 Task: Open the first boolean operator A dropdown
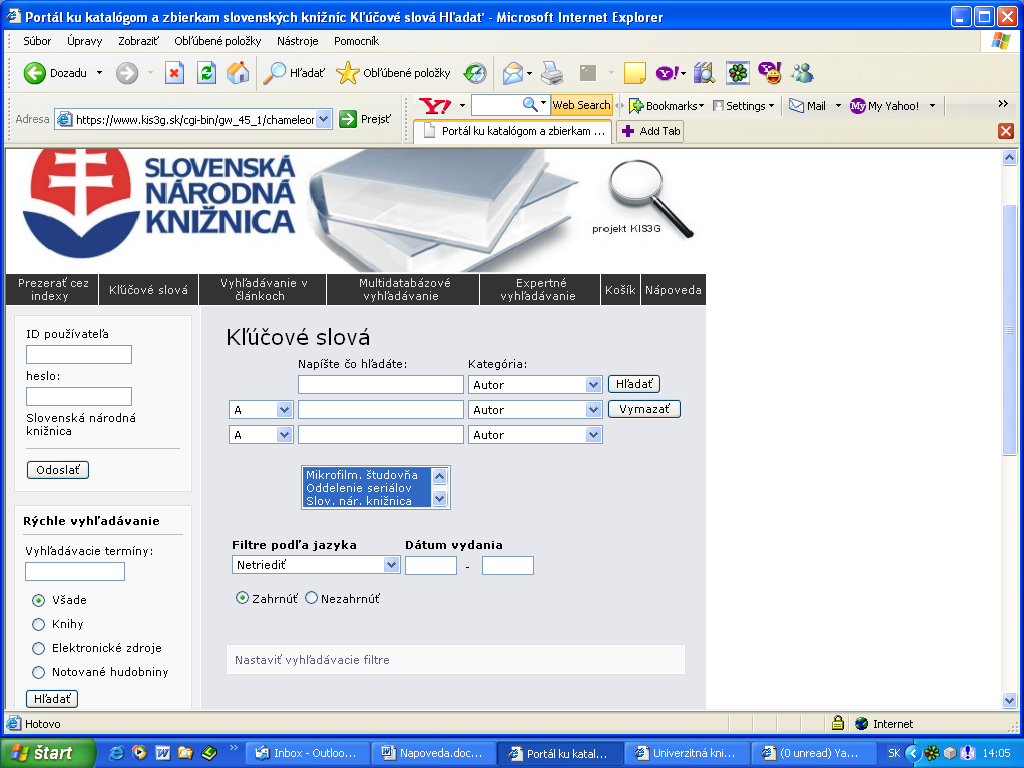pos(261,410)
